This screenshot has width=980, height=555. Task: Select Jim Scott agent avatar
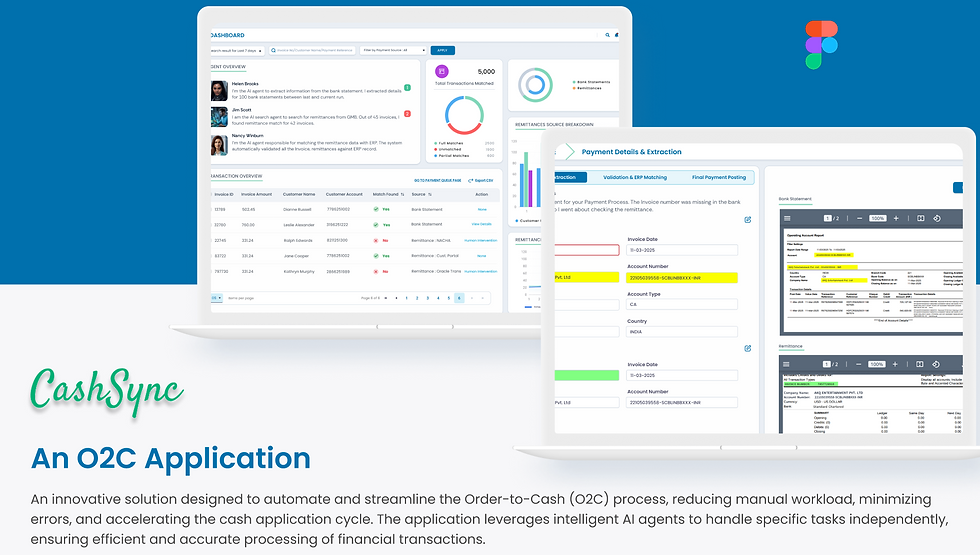pos(219,117)
